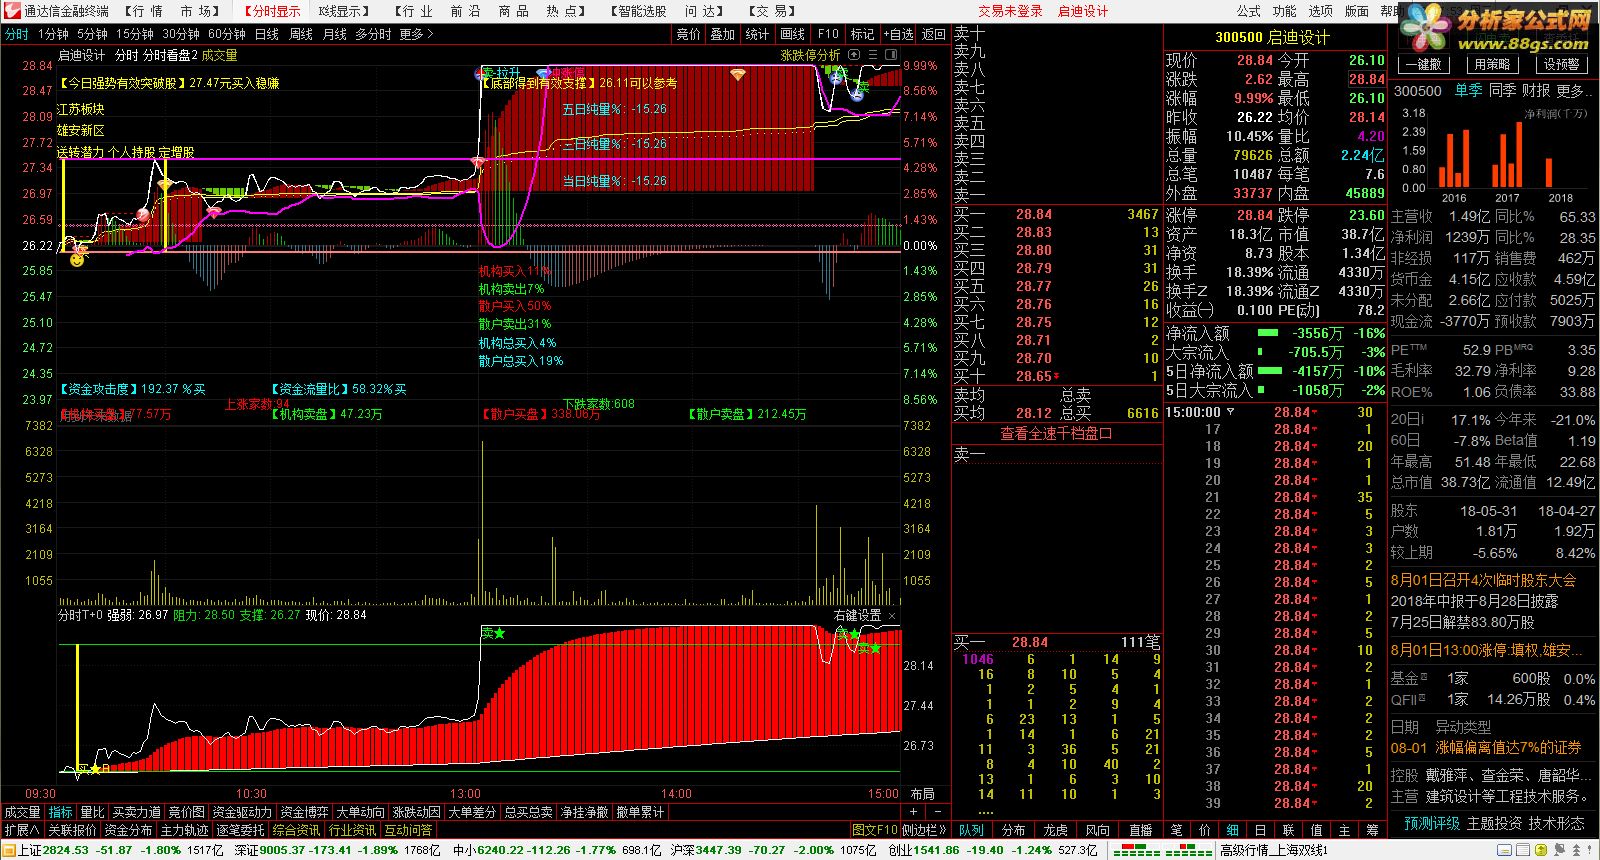Select the 30分钟 period
Screen dimensions: 1600x860
pyautogui.click(x=181, y=34)
